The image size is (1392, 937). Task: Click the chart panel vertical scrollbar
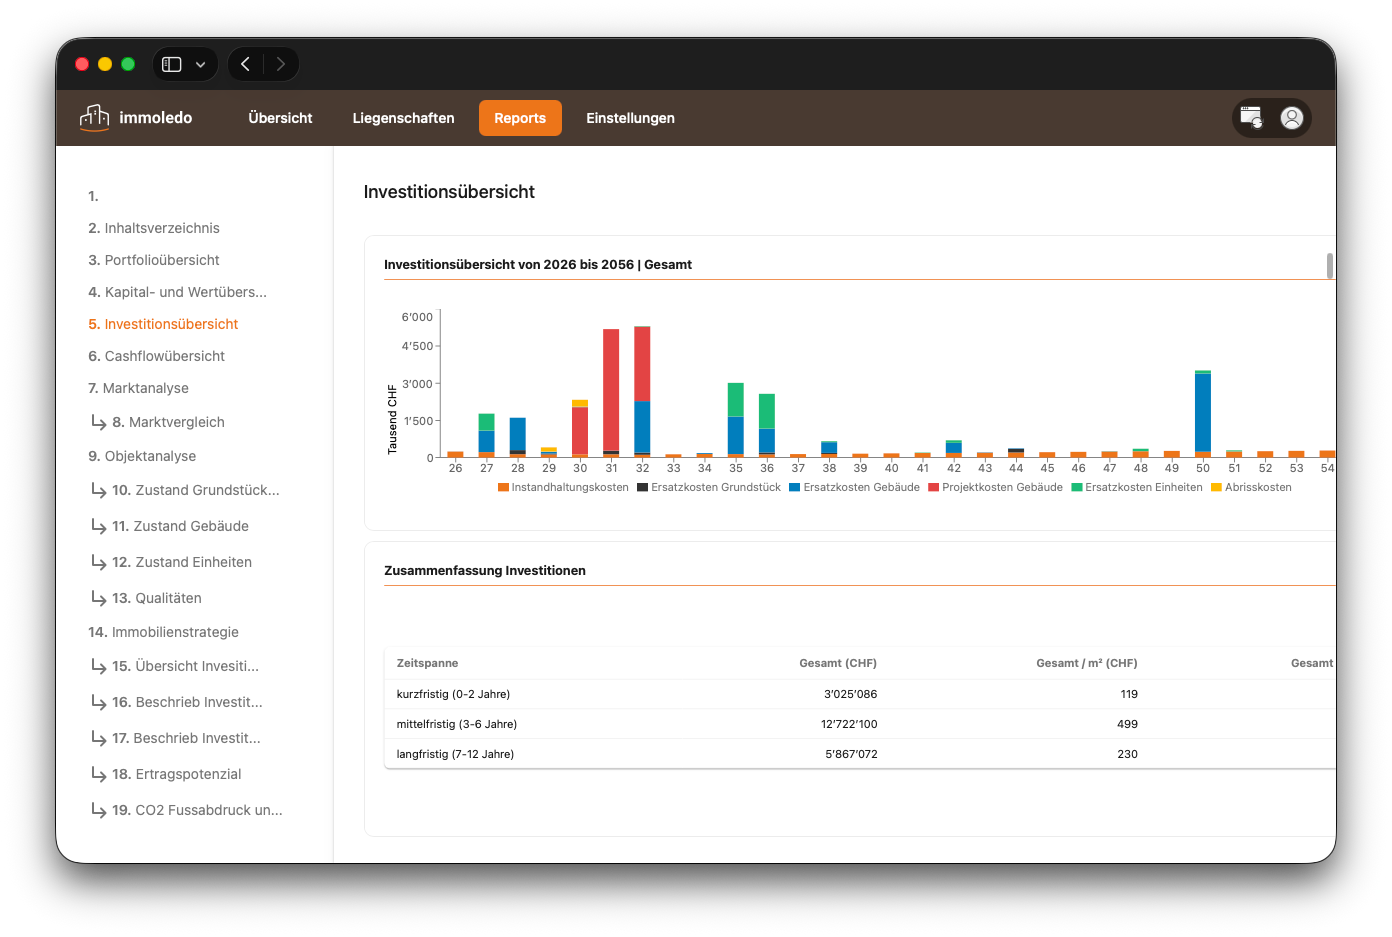pos(1329,266)
